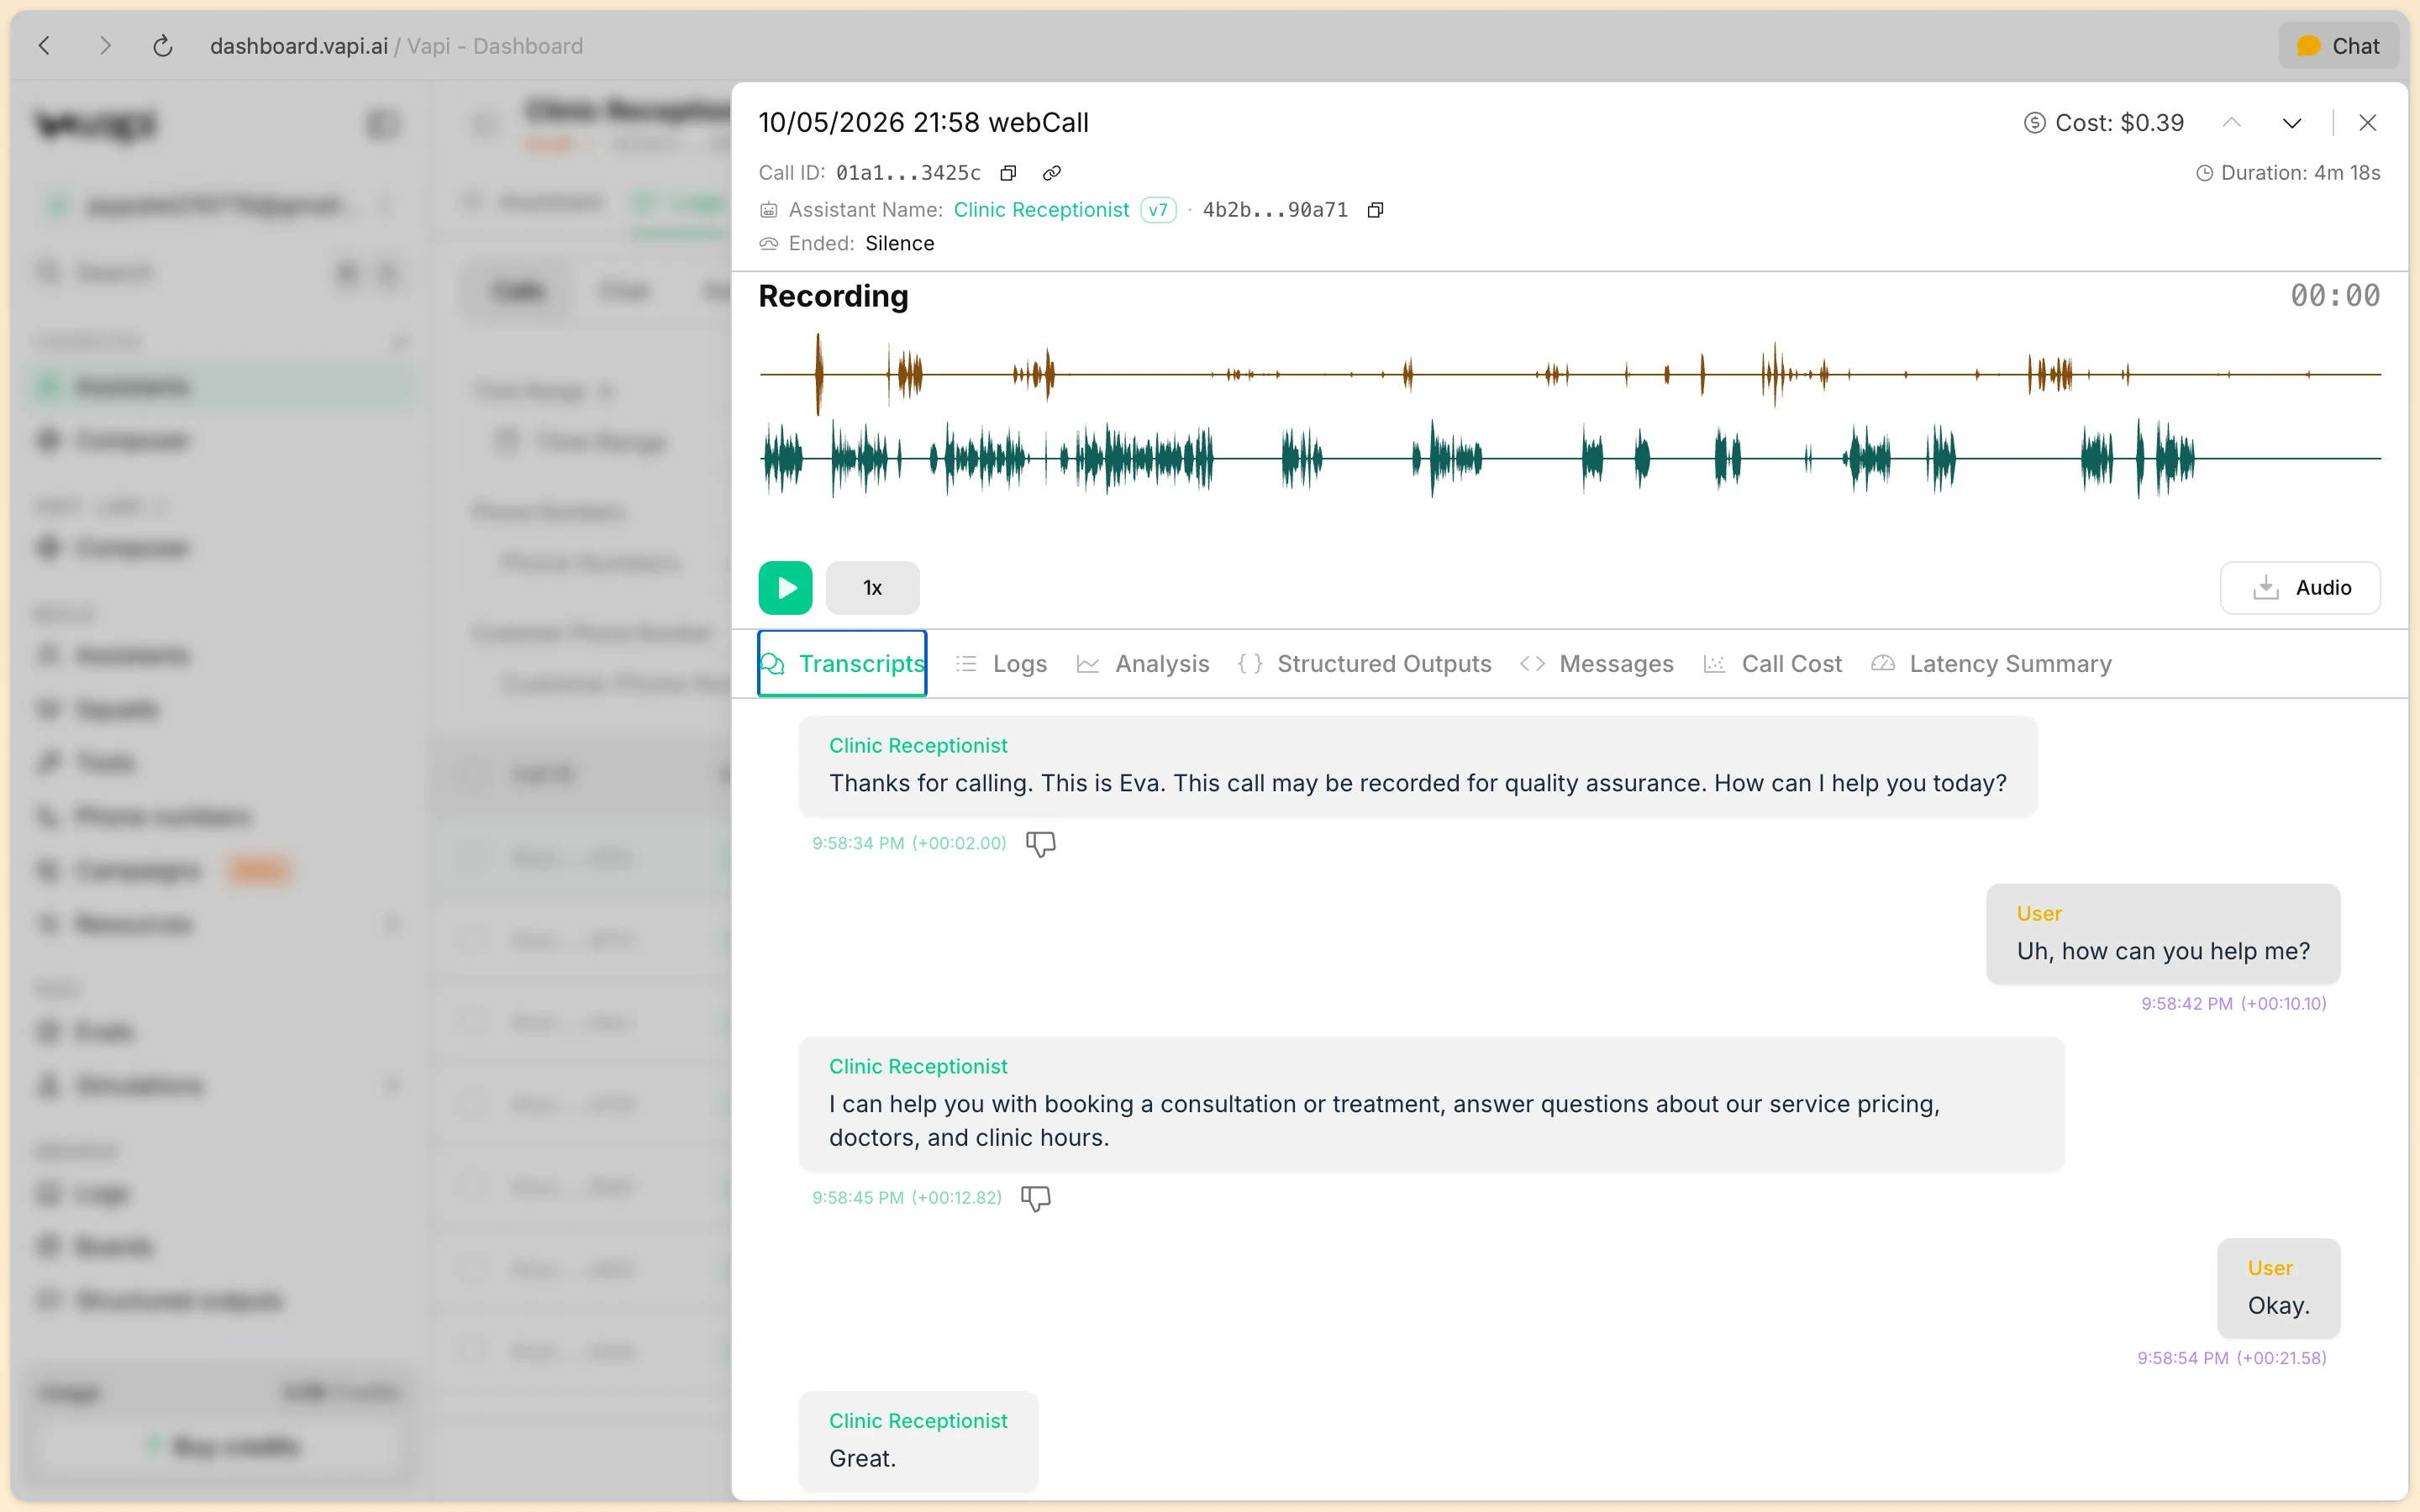The height and width of the screenshot is (1512, 2420).
Task: Open the Messages tab
Action: [1596, 664]
